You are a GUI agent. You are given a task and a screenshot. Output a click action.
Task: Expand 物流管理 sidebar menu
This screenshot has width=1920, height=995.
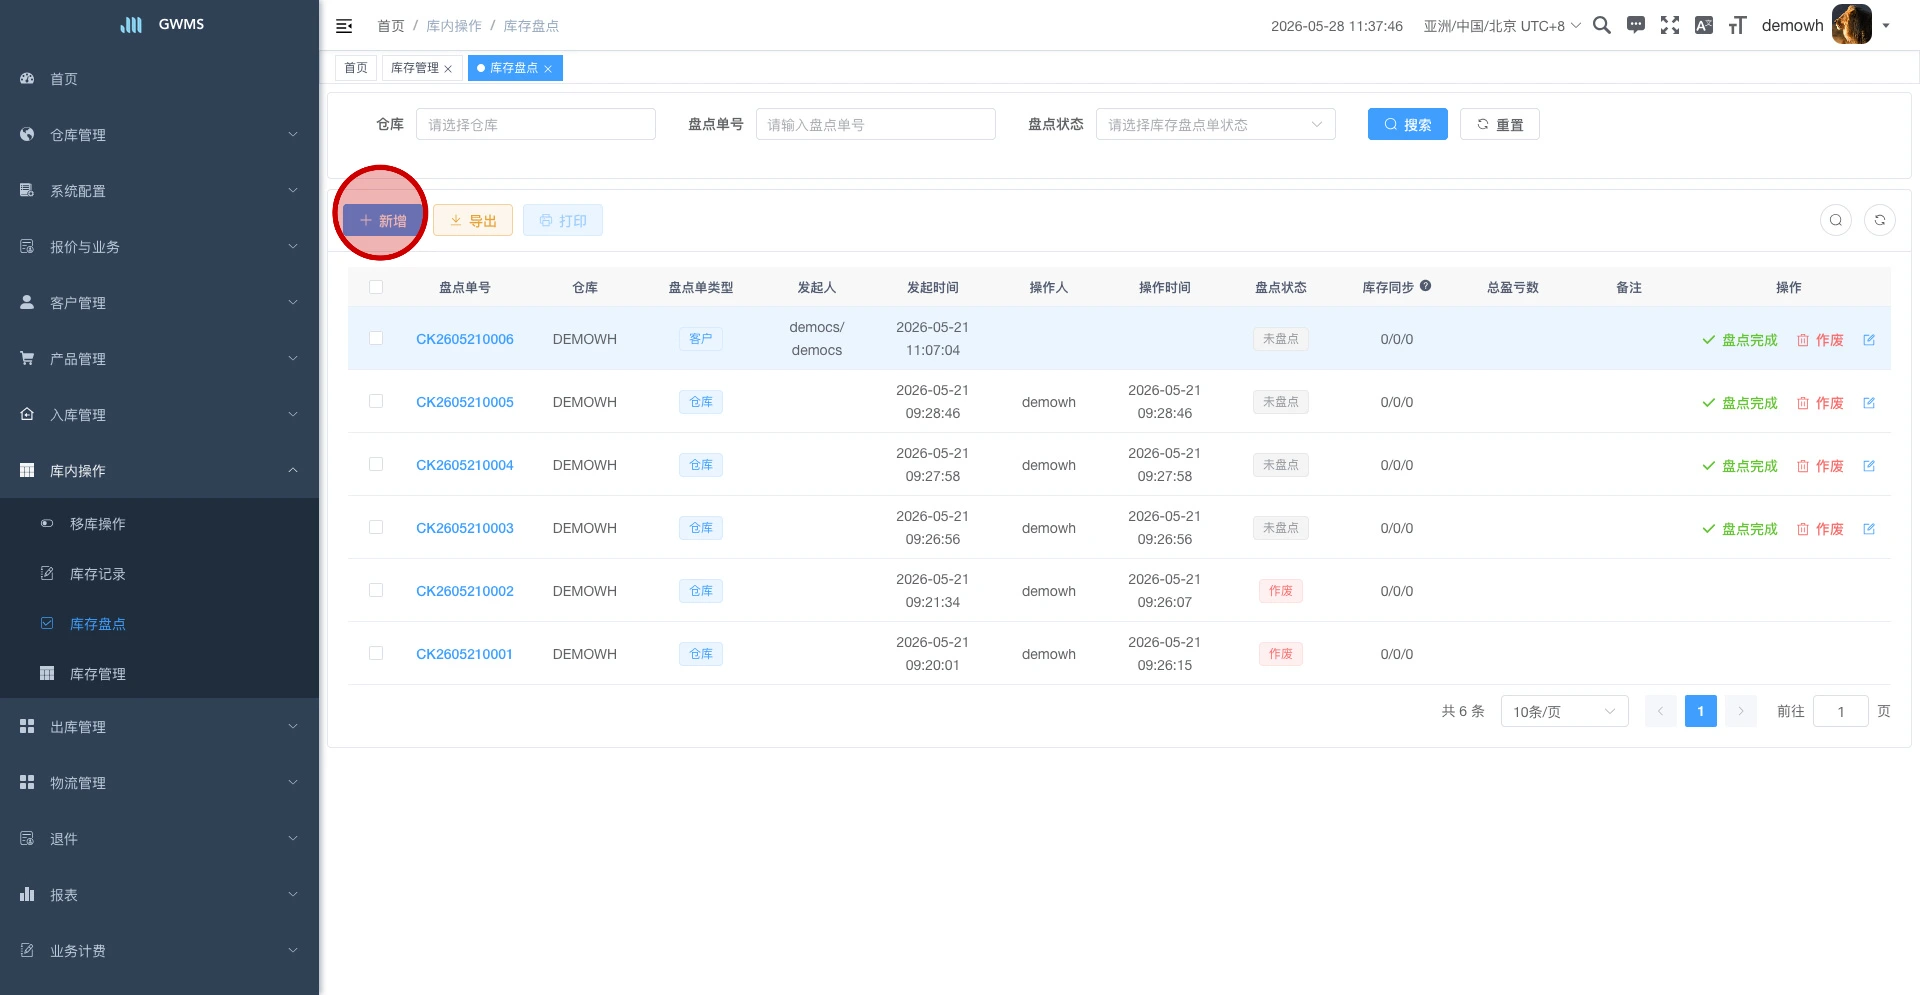pyautogui.click(x=160, y=783)
